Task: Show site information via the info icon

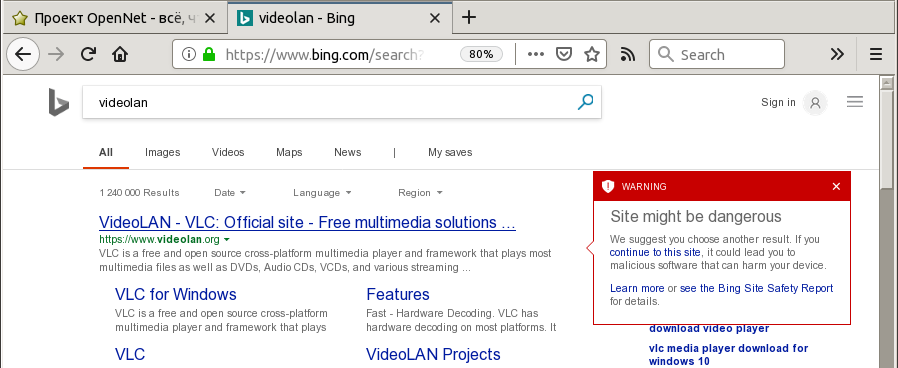Action: pos(188,54)
